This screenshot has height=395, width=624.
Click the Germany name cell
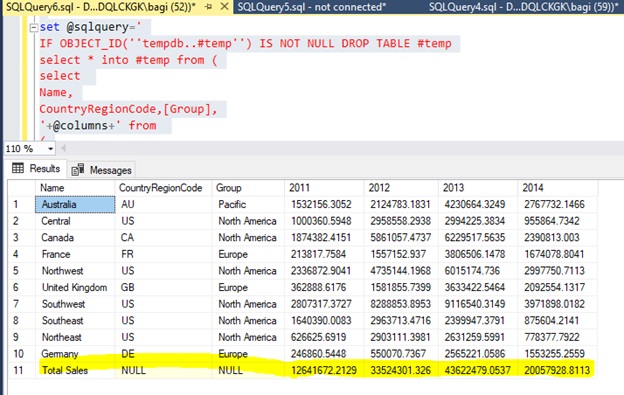pos(75,354)
